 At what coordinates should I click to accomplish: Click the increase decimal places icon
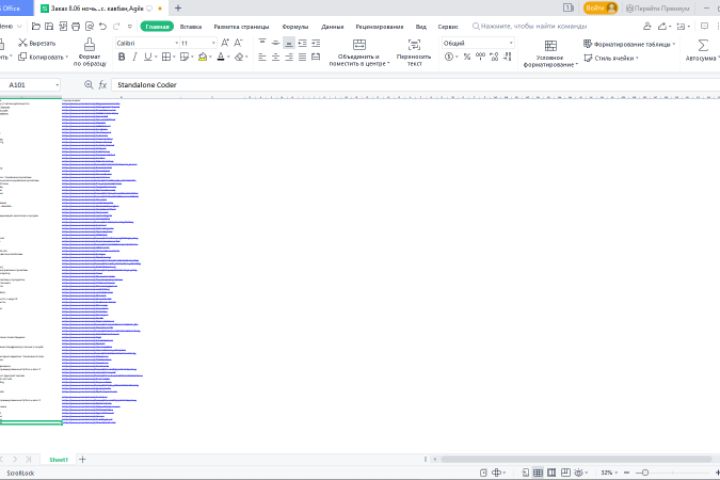click(x=494, y=56)
